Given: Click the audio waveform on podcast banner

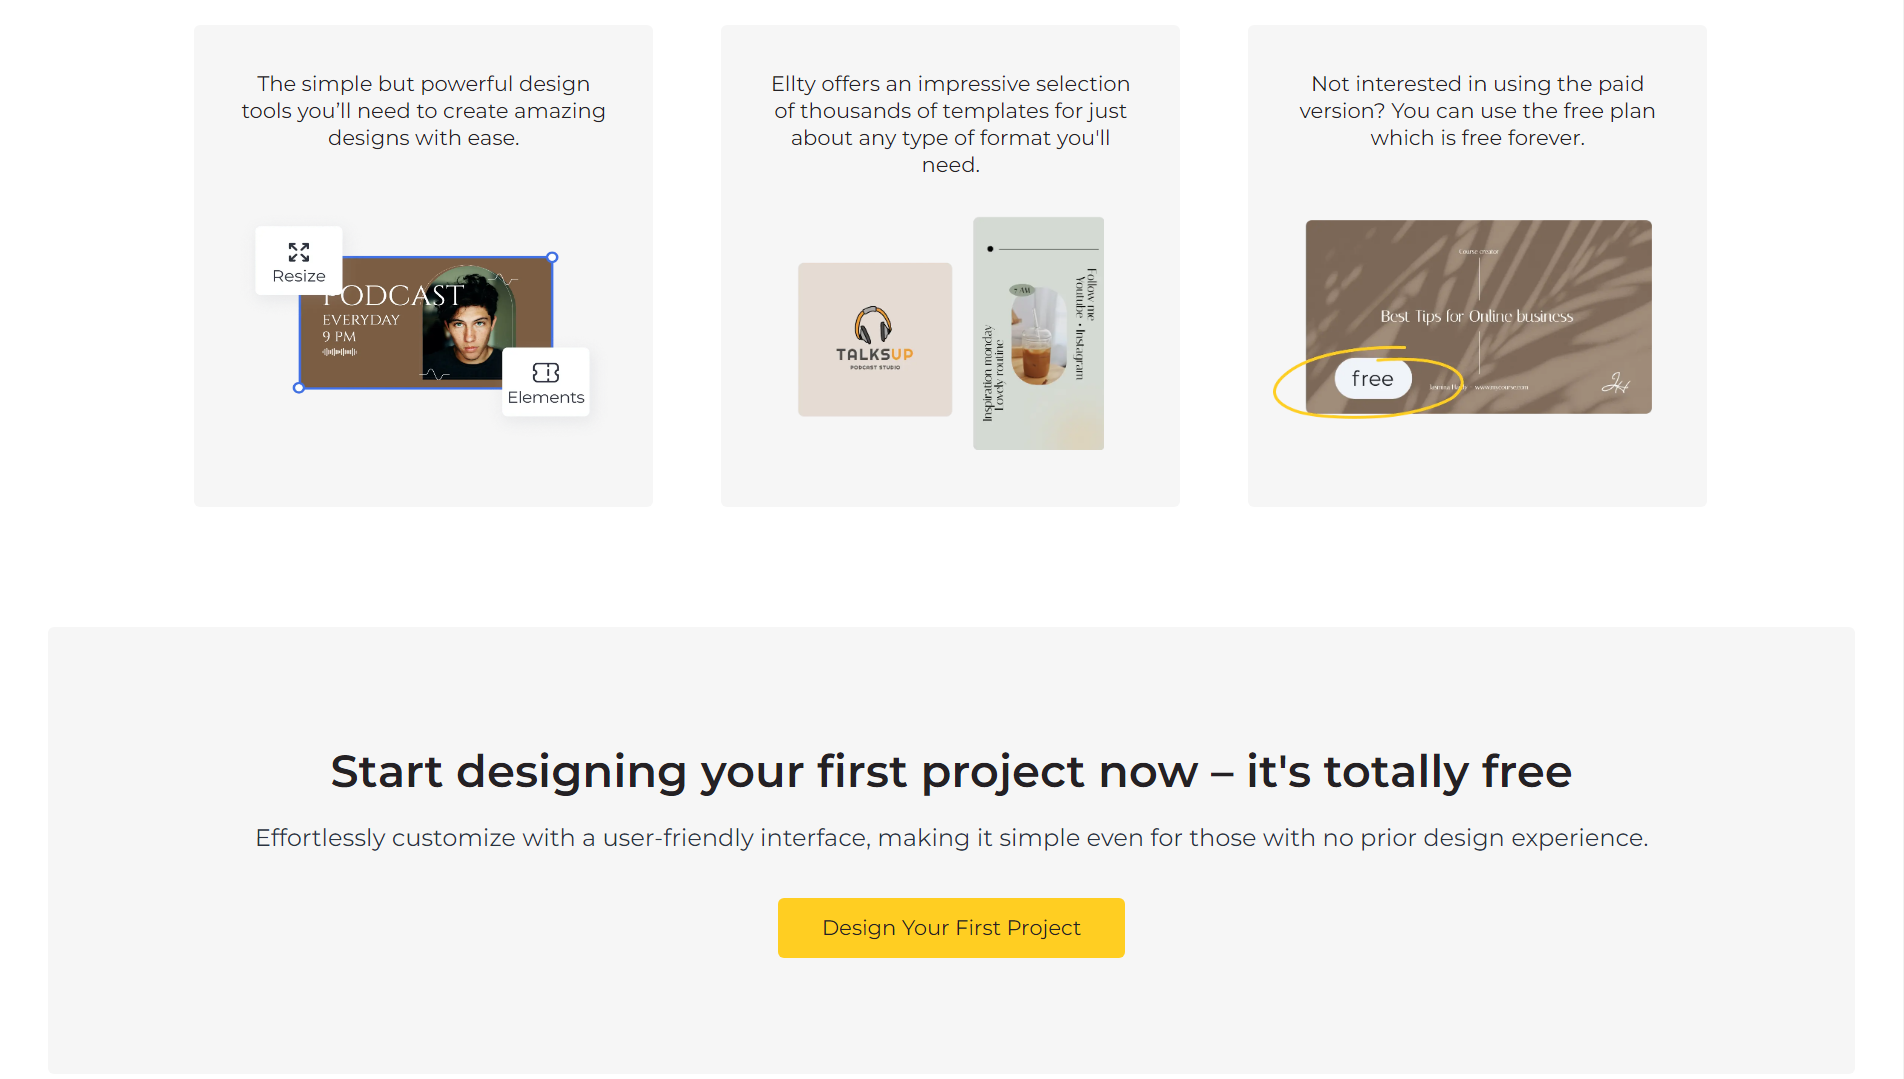Looking at the screenshot, I should [x=340, y=352].
